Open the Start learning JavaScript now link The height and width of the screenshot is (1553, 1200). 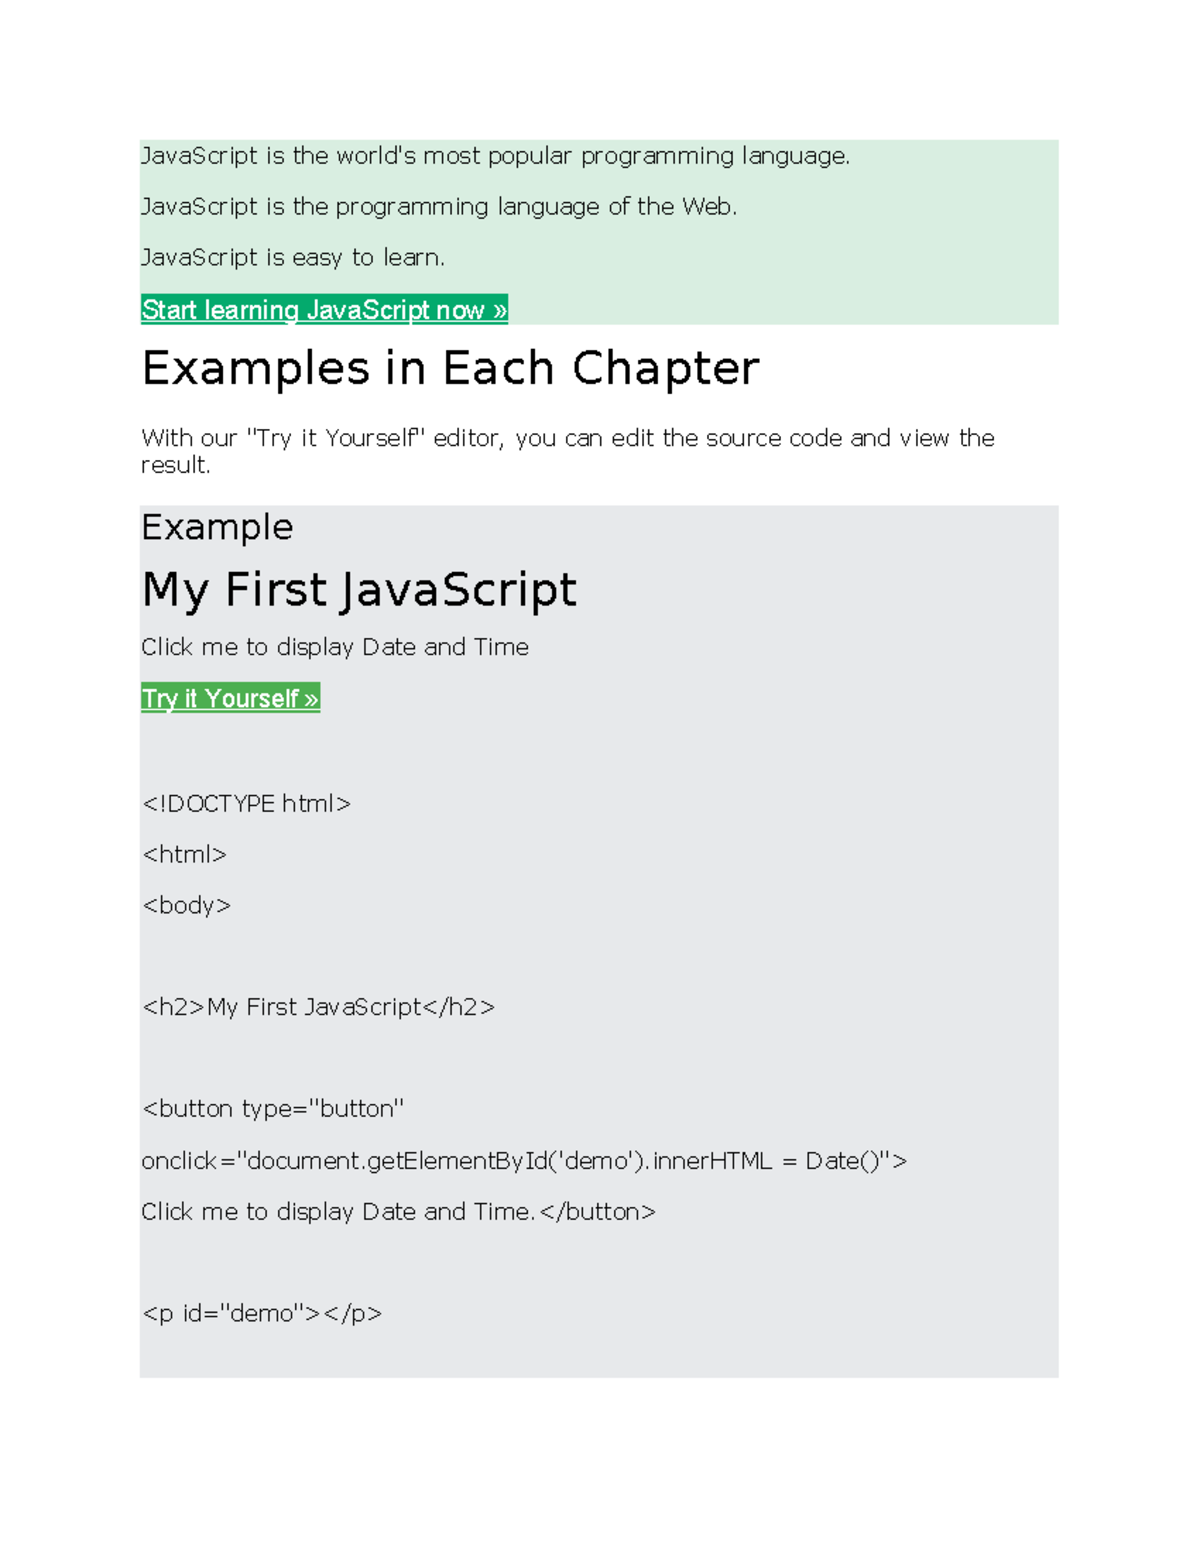pyautogui.click(x=324, y=310)
